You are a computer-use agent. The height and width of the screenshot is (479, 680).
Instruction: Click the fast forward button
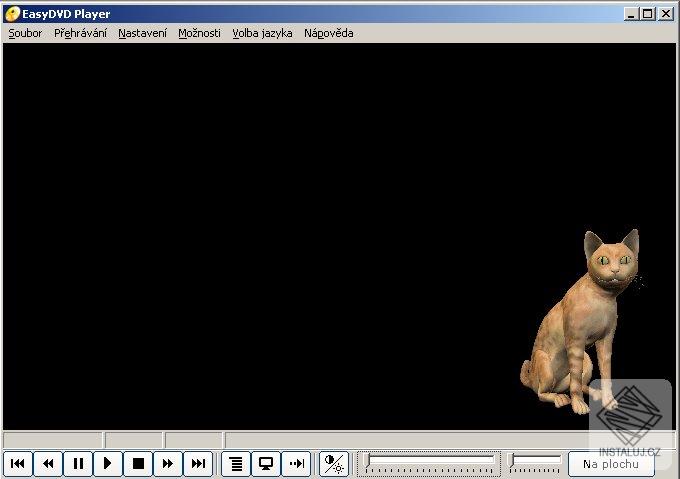(168, 463)
